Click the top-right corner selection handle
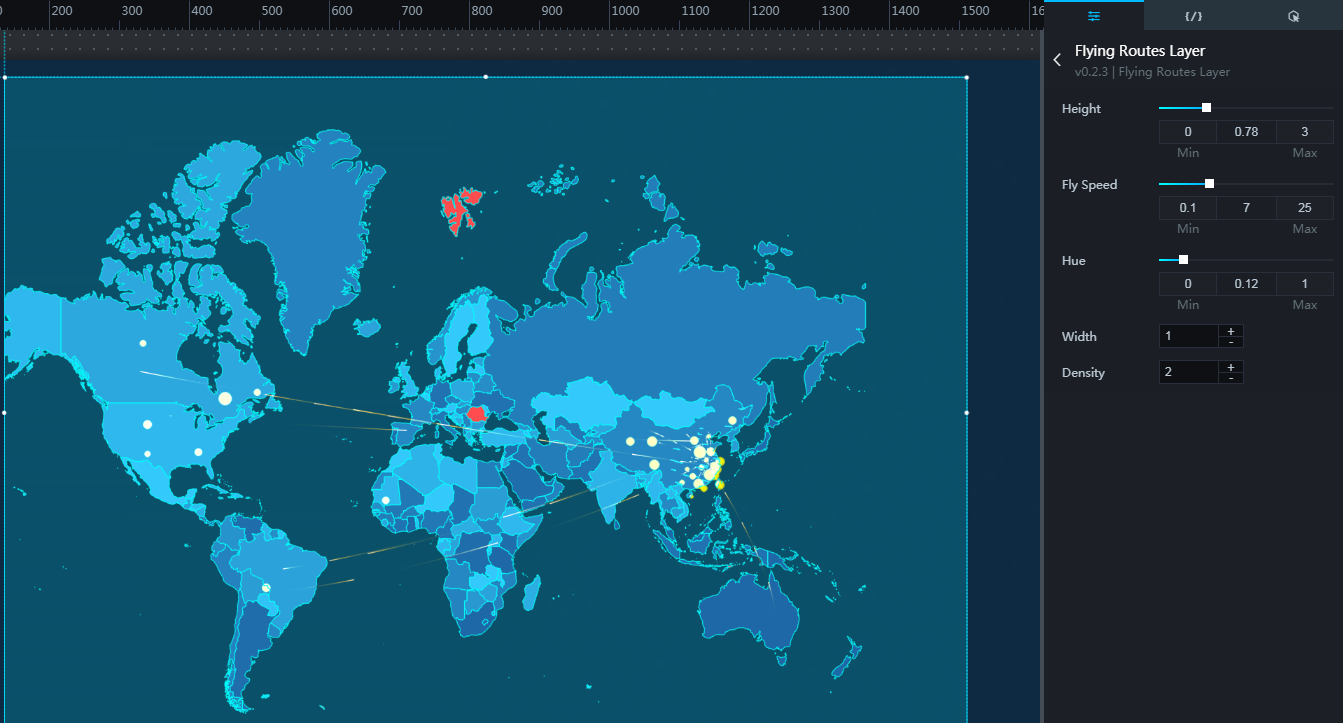Image resolution: width=1343 pixels, height=723 pixels. (x=967, y=76)
